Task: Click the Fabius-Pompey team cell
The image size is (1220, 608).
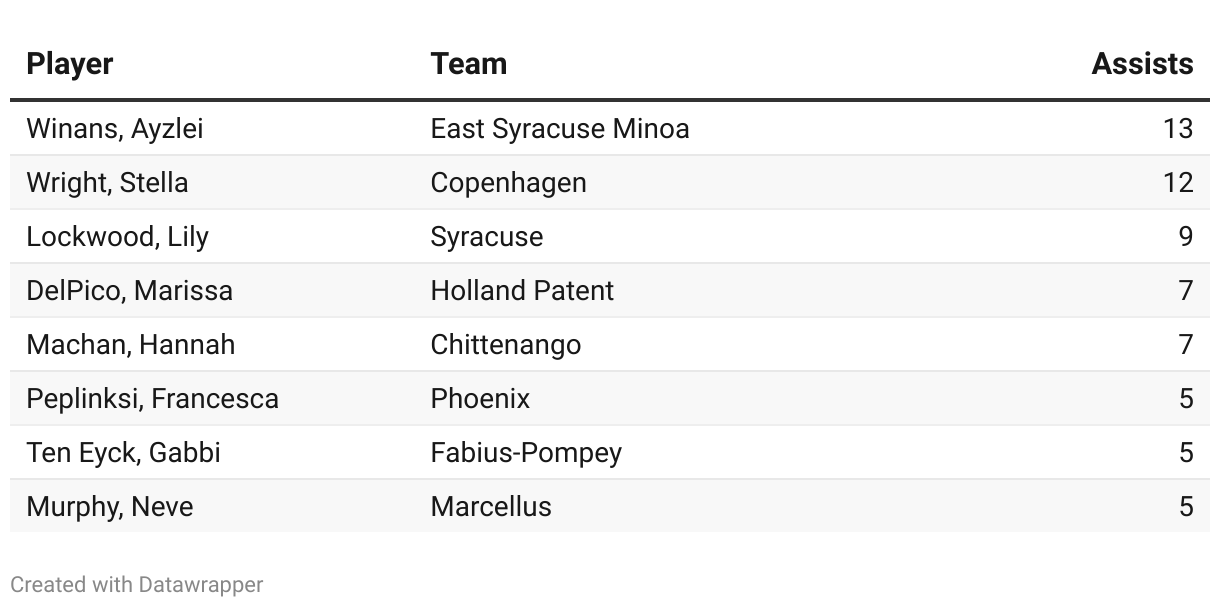Action: coord(526,453)
